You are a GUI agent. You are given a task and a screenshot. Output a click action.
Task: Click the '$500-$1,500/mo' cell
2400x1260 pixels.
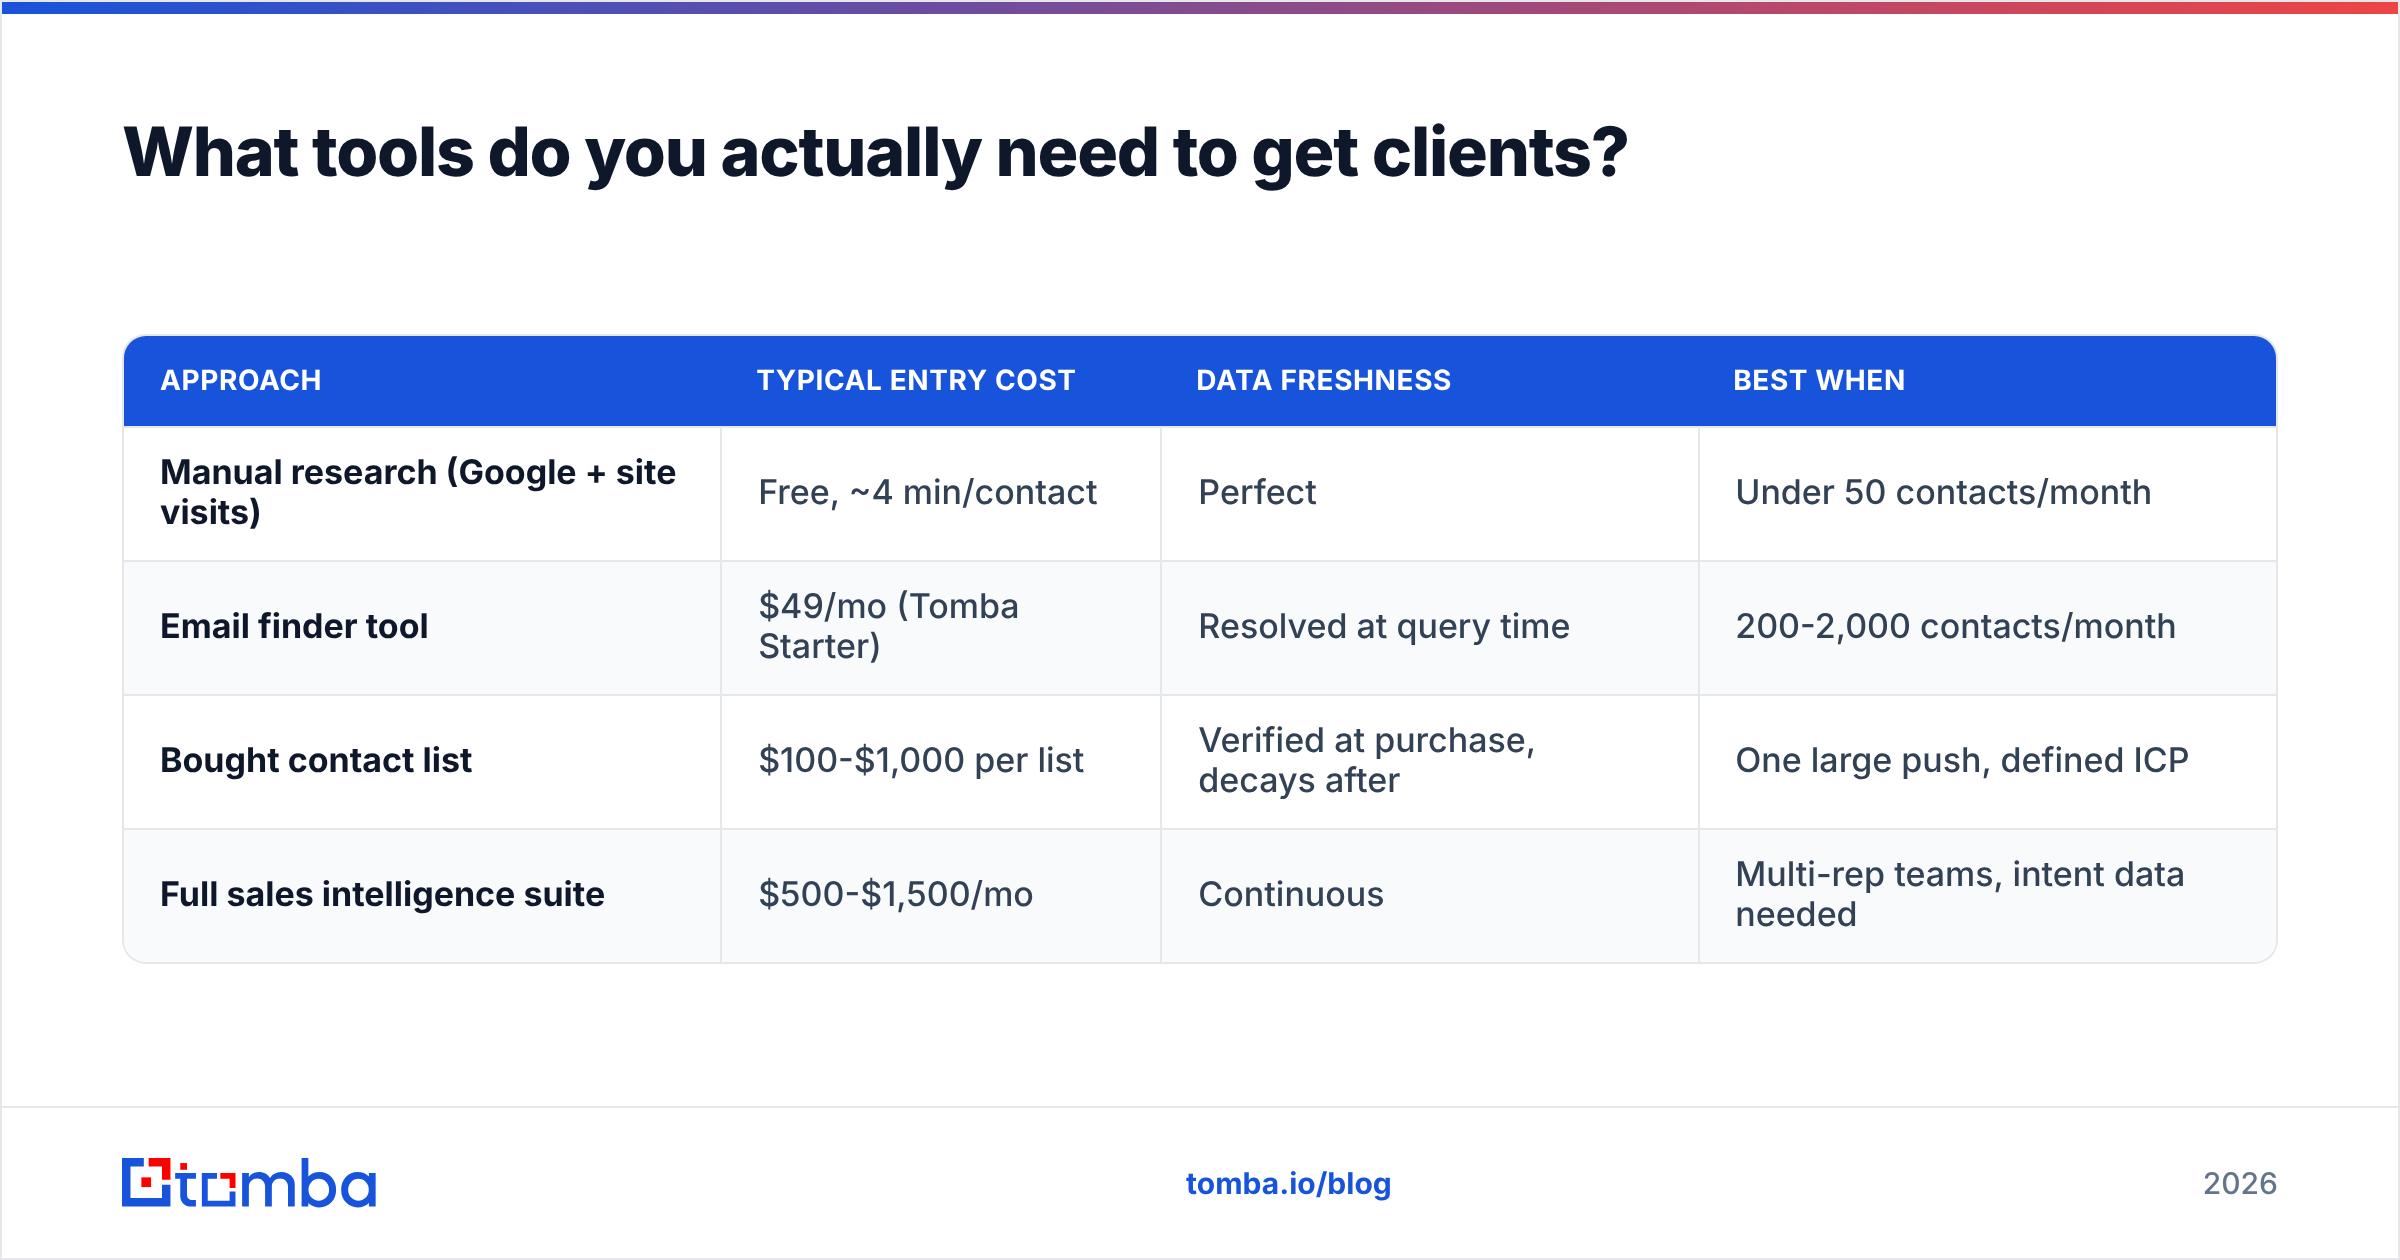(940, 895)
